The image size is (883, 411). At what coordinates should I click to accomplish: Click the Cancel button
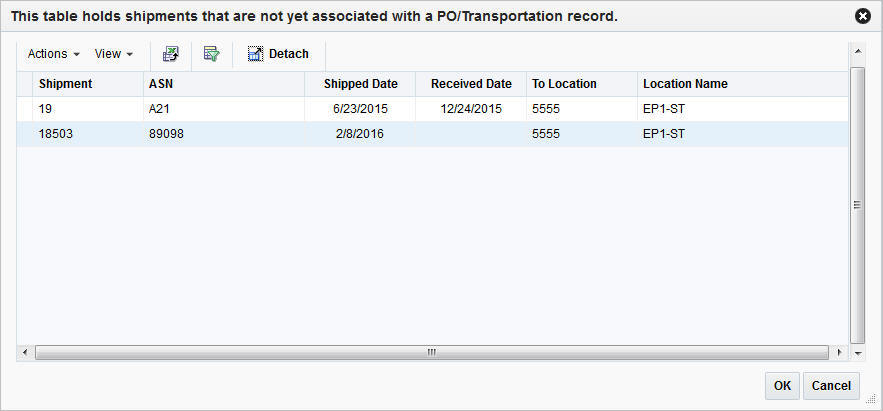pyautogui.click(x=831, y=386)
